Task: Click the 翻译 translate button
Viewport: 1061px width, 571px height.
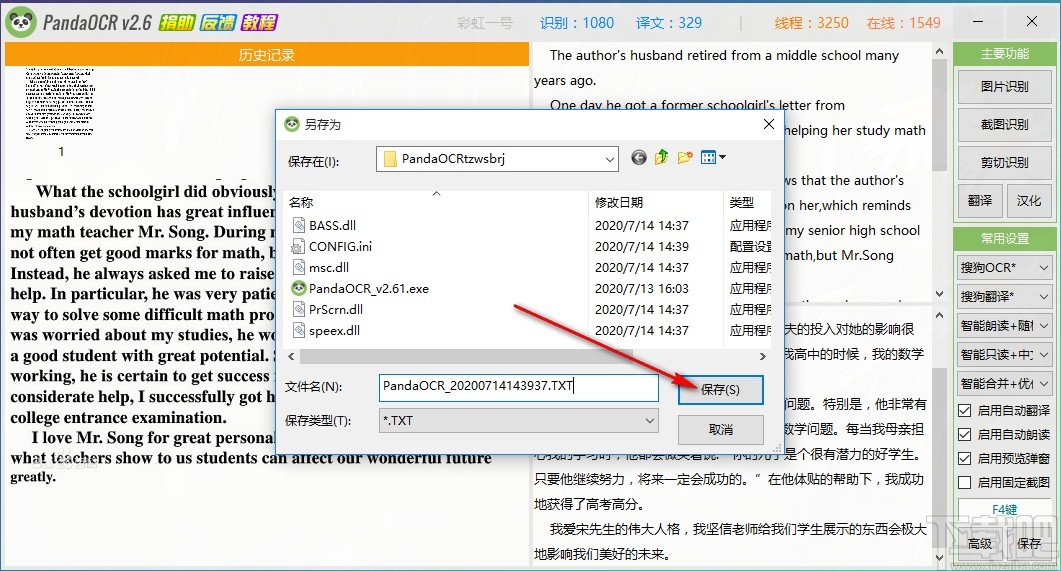Action: [980, 200]
